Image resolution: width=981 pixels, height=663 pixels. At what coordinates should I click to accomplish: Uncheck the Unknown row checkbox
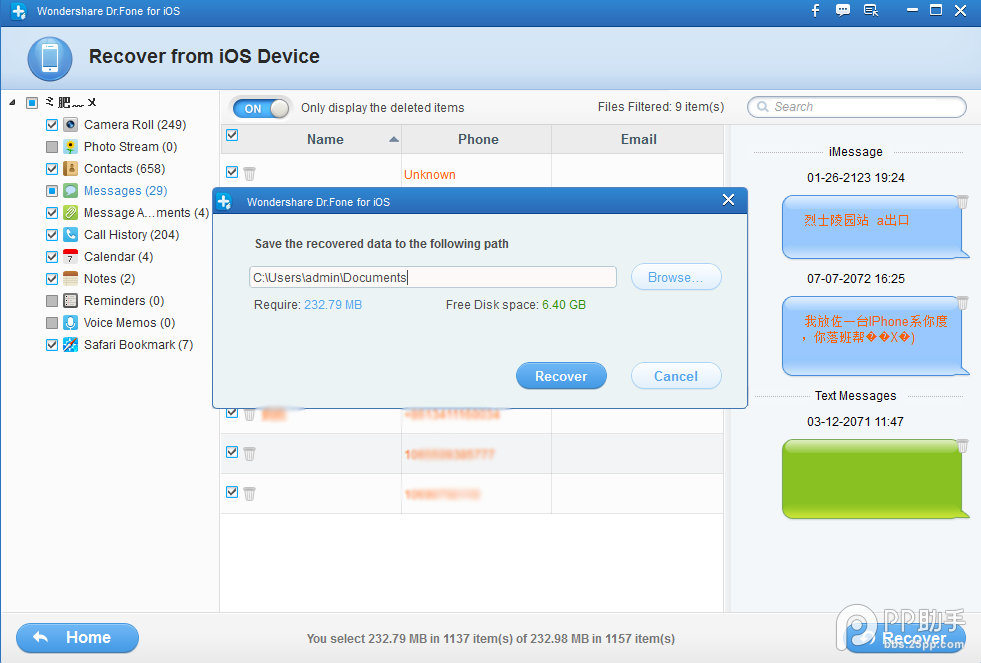click(232, 172)
